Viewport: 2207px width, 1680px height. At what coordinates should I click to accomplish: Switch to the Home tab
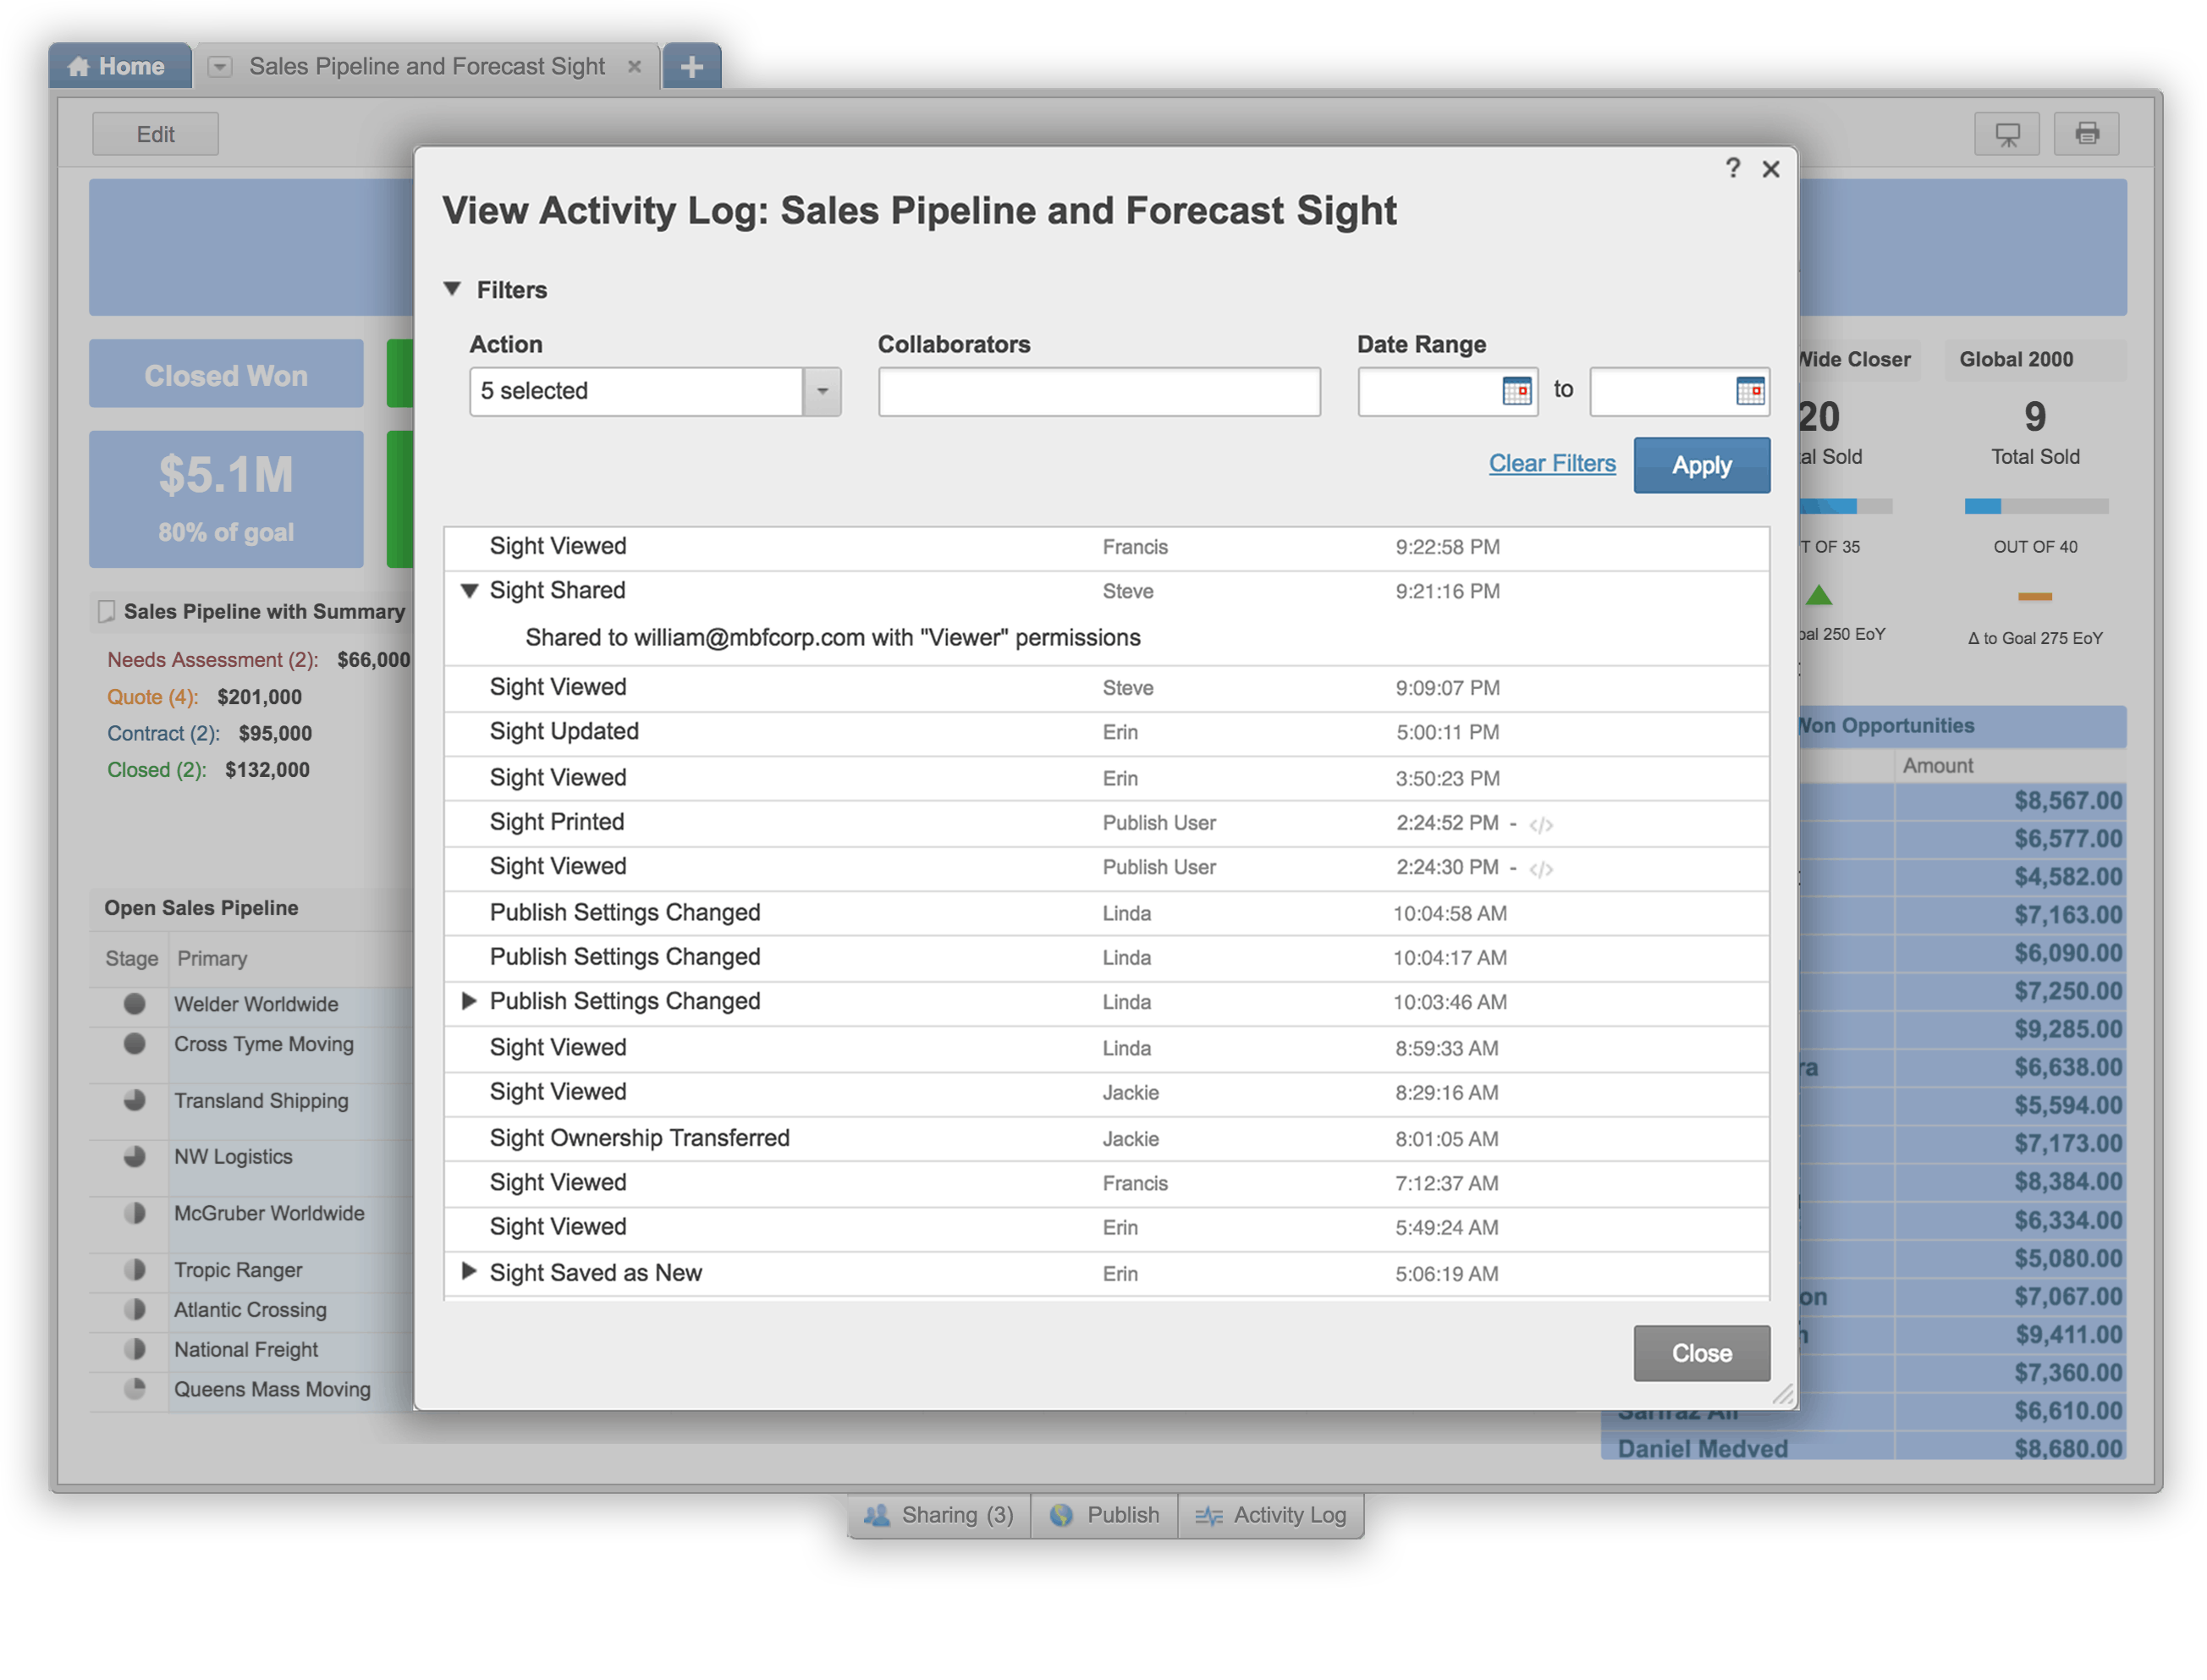(x=118, y=67)
